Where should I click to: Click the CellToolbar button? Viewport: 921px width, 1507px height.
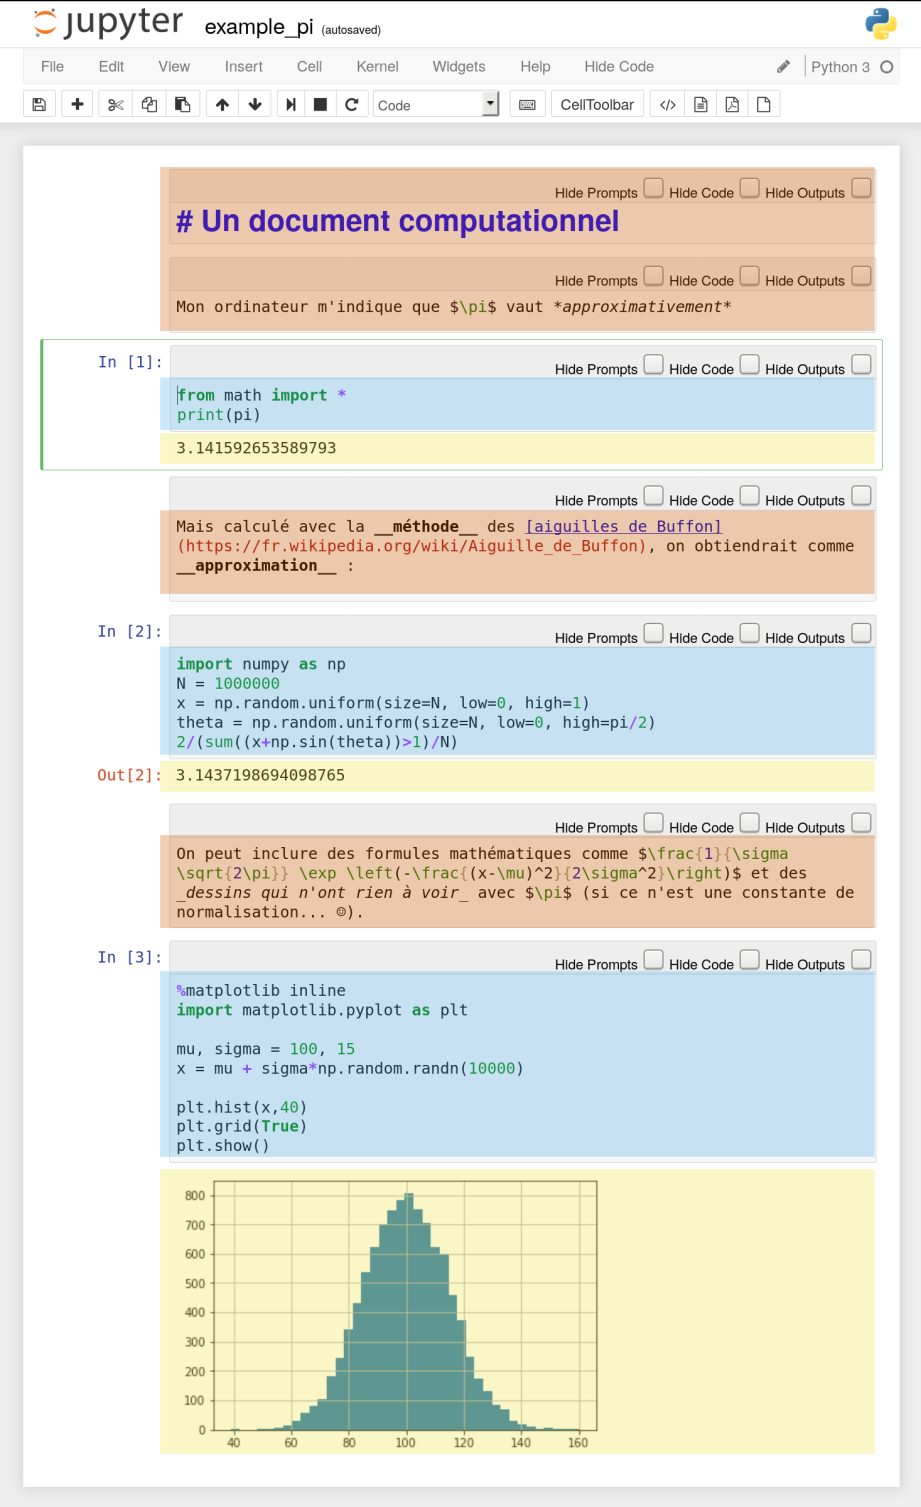(x=597, y=105)
